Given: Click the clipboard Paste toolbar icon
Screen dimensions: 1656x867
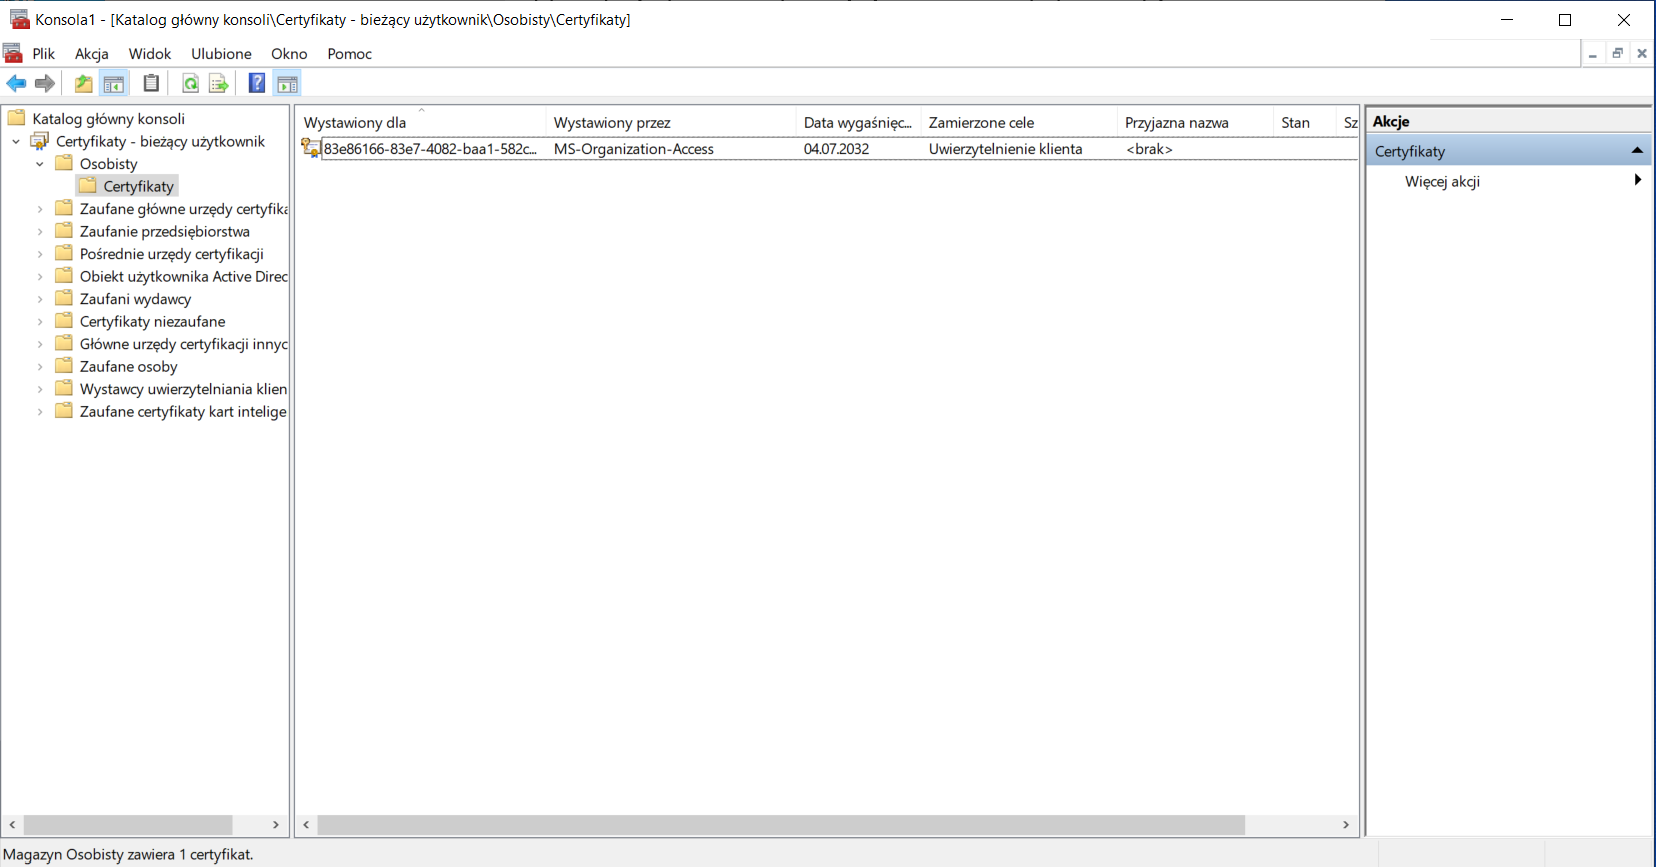Looking at the screenshot, I should pyautogui.click(x=151, y=84).
